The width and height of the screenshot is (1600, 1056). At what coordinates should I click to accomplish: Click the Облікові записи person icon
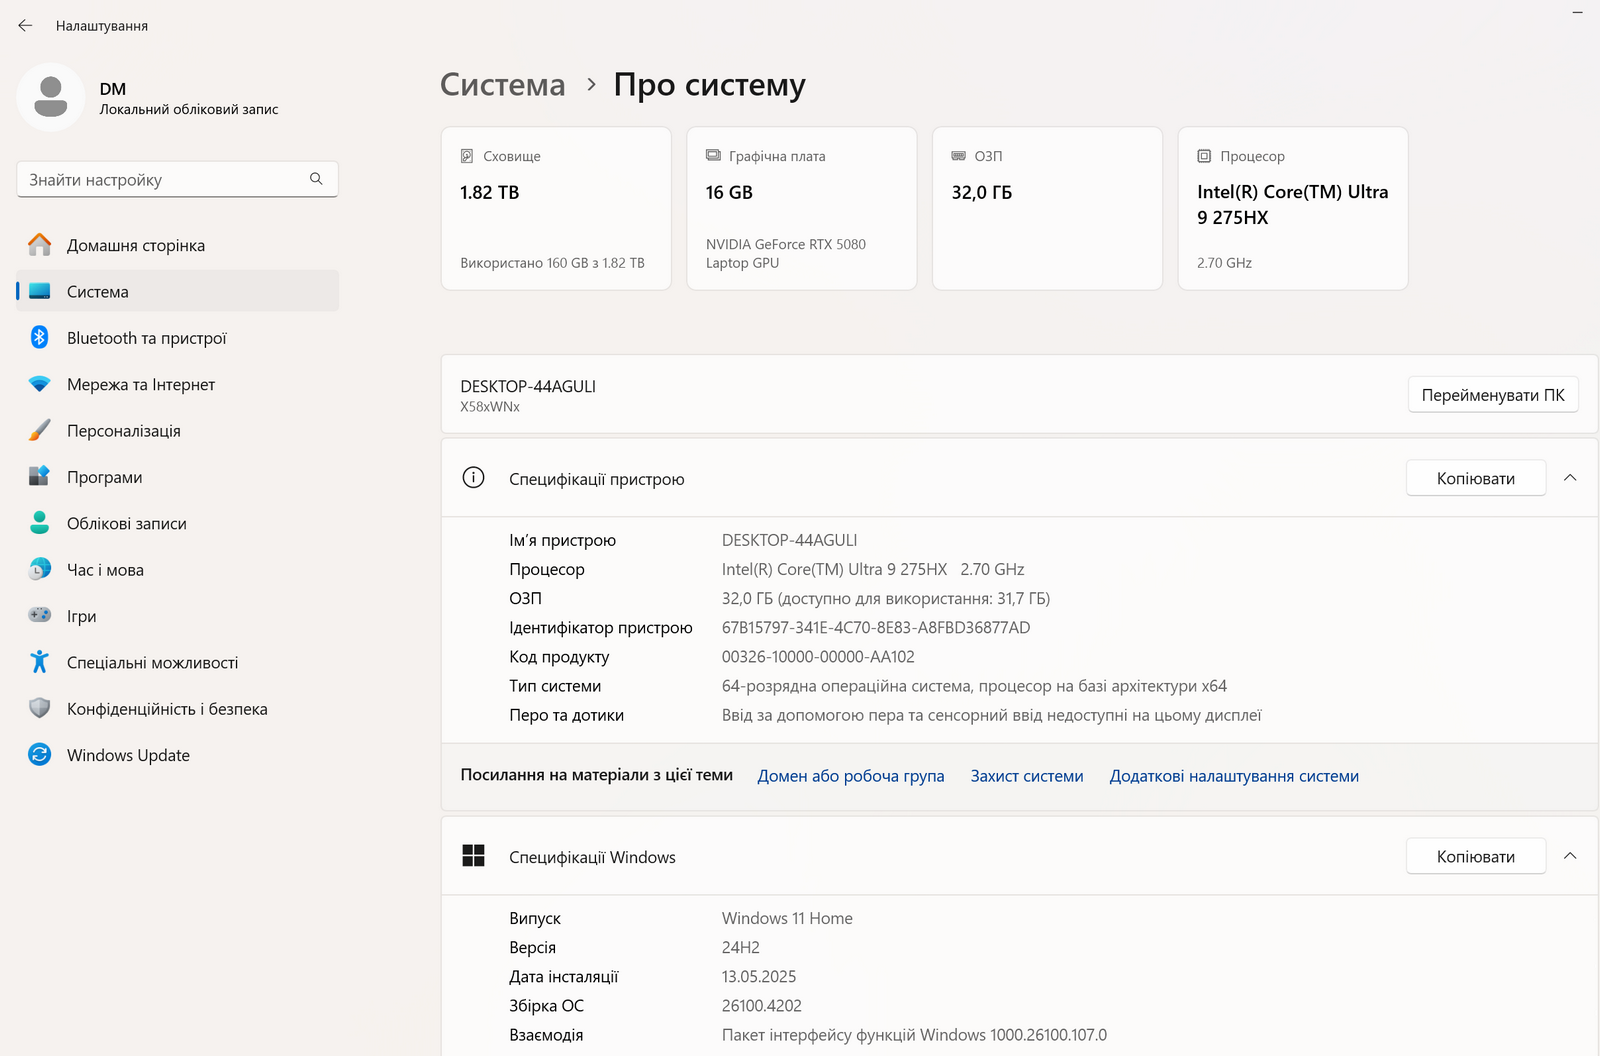[x=40, y=523]
